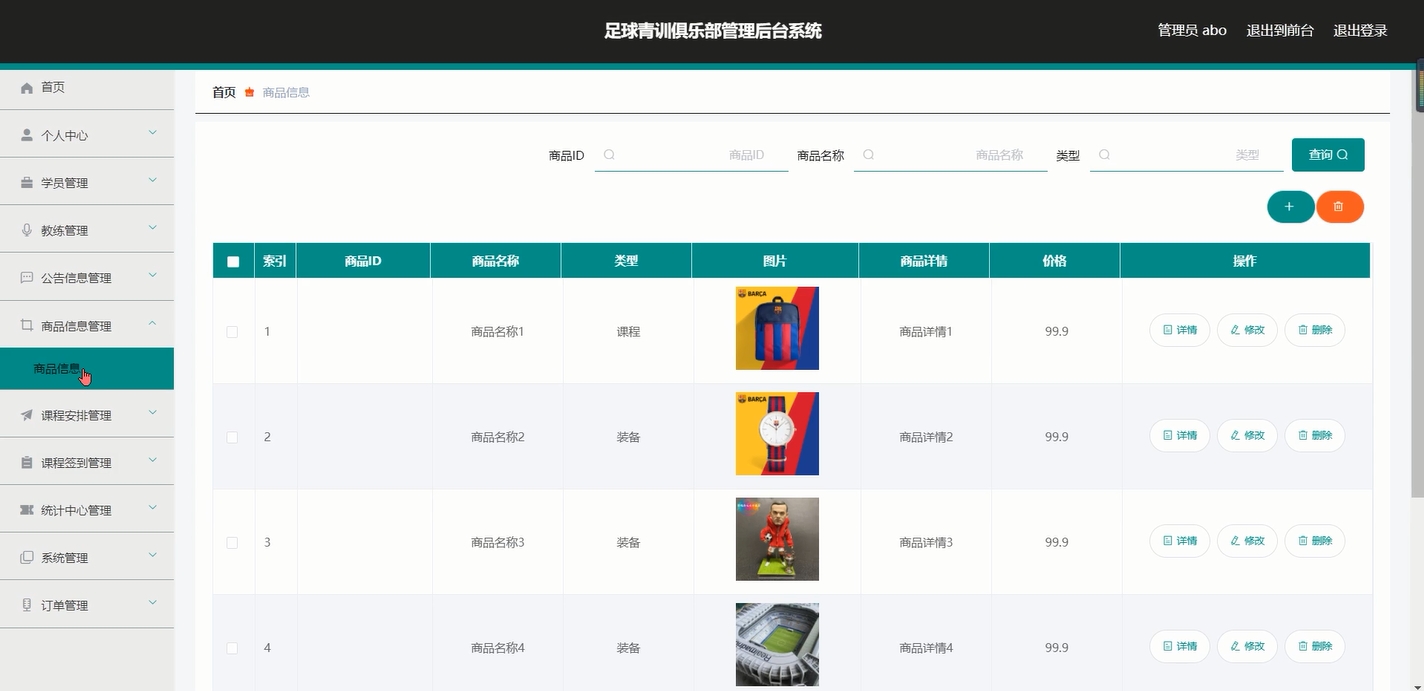Image resolution: width=1424 pixels, height=691 pixels.
Task: Click the breadcrumb home icon beside 商品信息
Action: click(x=249, y=92)
